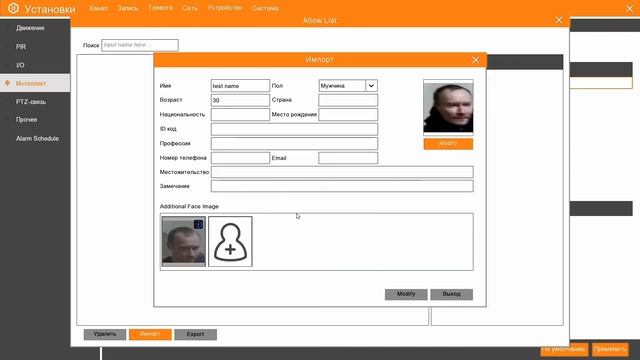Click the Имя name field

pos(240,86)
